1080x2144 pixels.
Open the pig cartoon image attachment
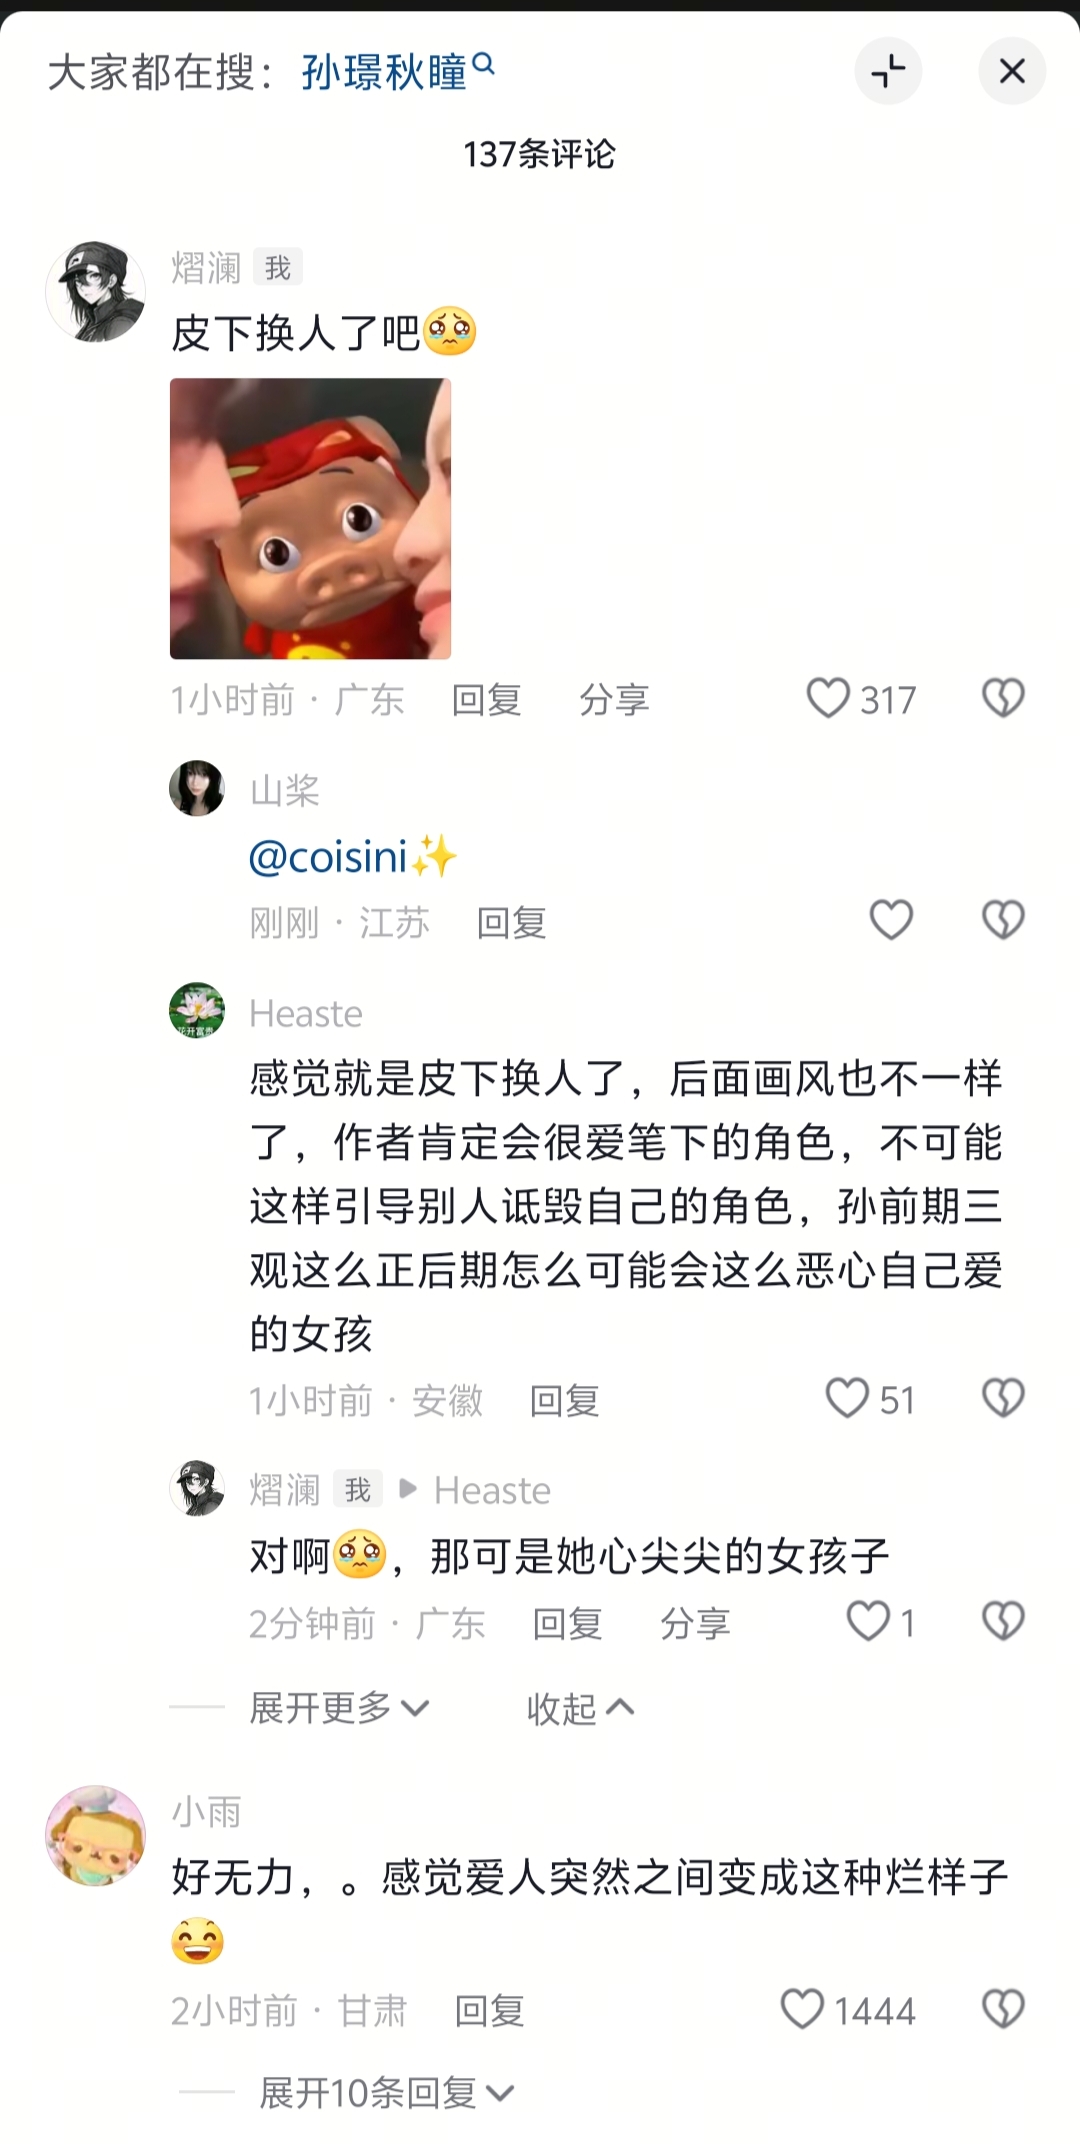point(310,518)
